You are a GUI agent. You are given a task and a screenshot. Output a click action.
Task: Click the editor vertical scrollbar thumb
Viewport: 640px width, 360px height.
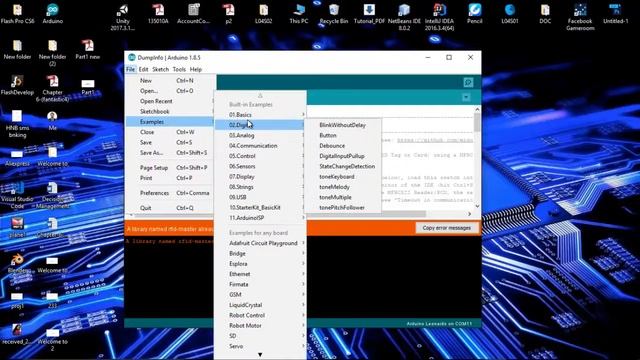point(477,122)
